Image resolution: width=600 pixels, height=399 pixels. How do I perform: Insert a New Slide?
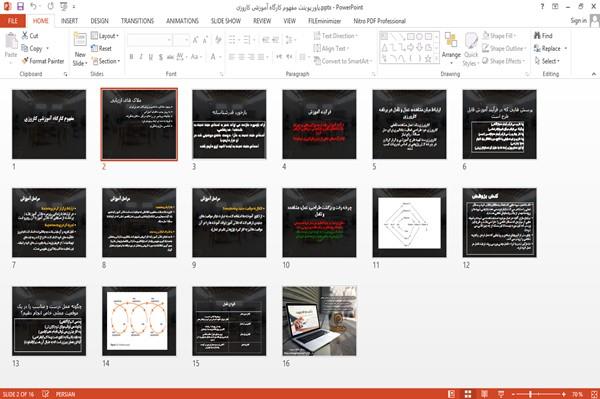pyautogui.click(x=80, y=49)
